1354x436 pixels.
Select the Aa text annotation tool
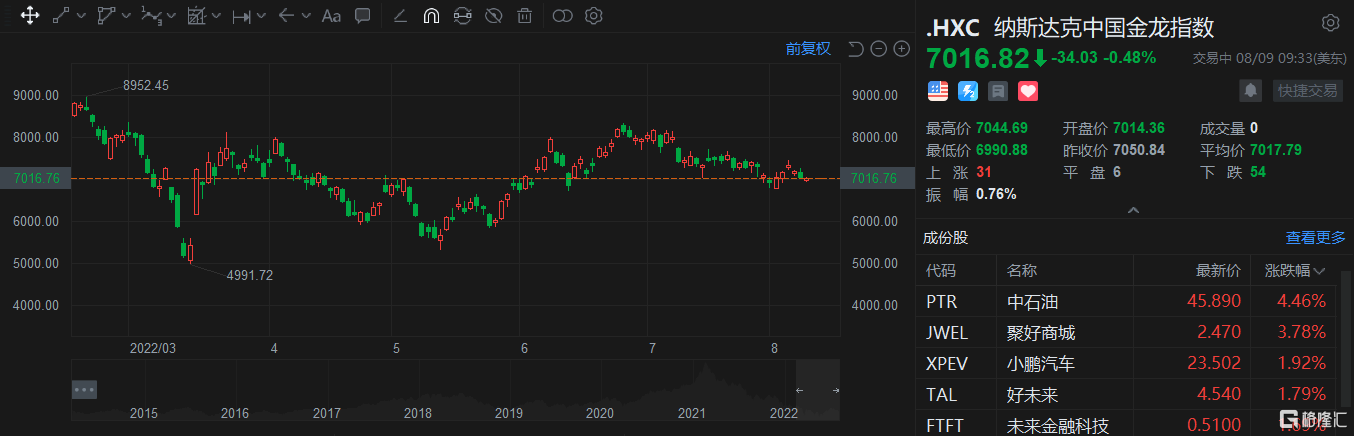(332, 16)
